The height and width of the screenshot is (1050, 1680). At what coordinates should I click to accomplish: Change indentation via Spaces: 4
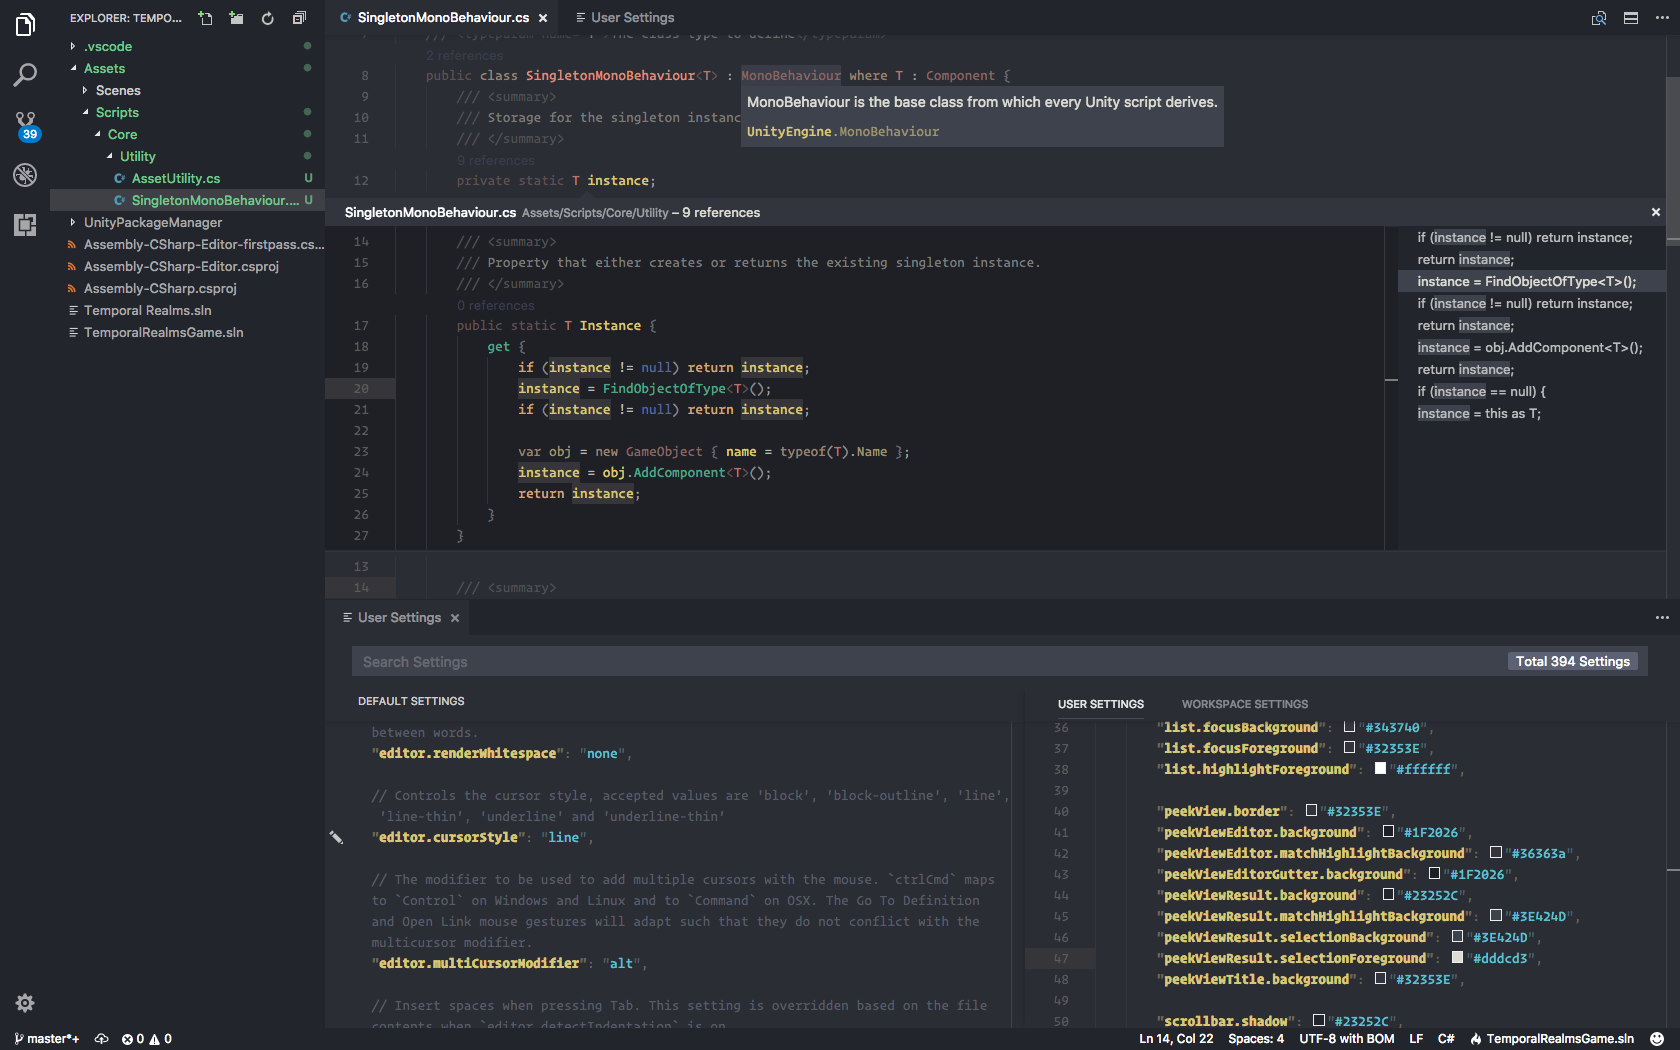click(x=1256, y=1039)
